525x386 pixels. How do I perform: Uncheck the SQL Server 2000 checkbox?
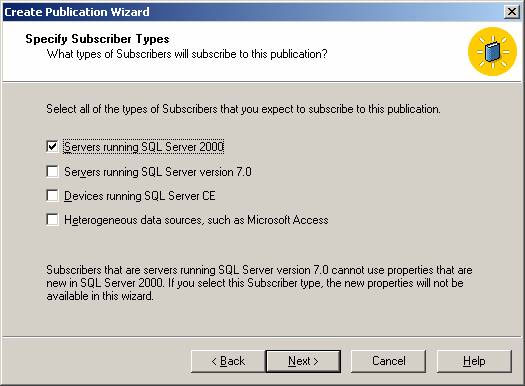point(52,146)
